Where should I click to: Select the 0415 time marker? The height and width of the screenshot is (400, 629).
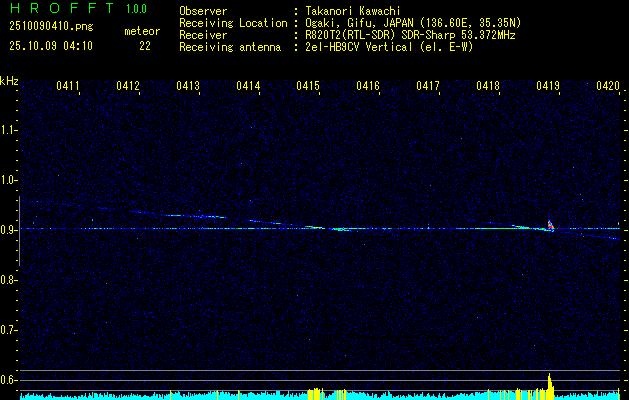[x=308, y=87]
